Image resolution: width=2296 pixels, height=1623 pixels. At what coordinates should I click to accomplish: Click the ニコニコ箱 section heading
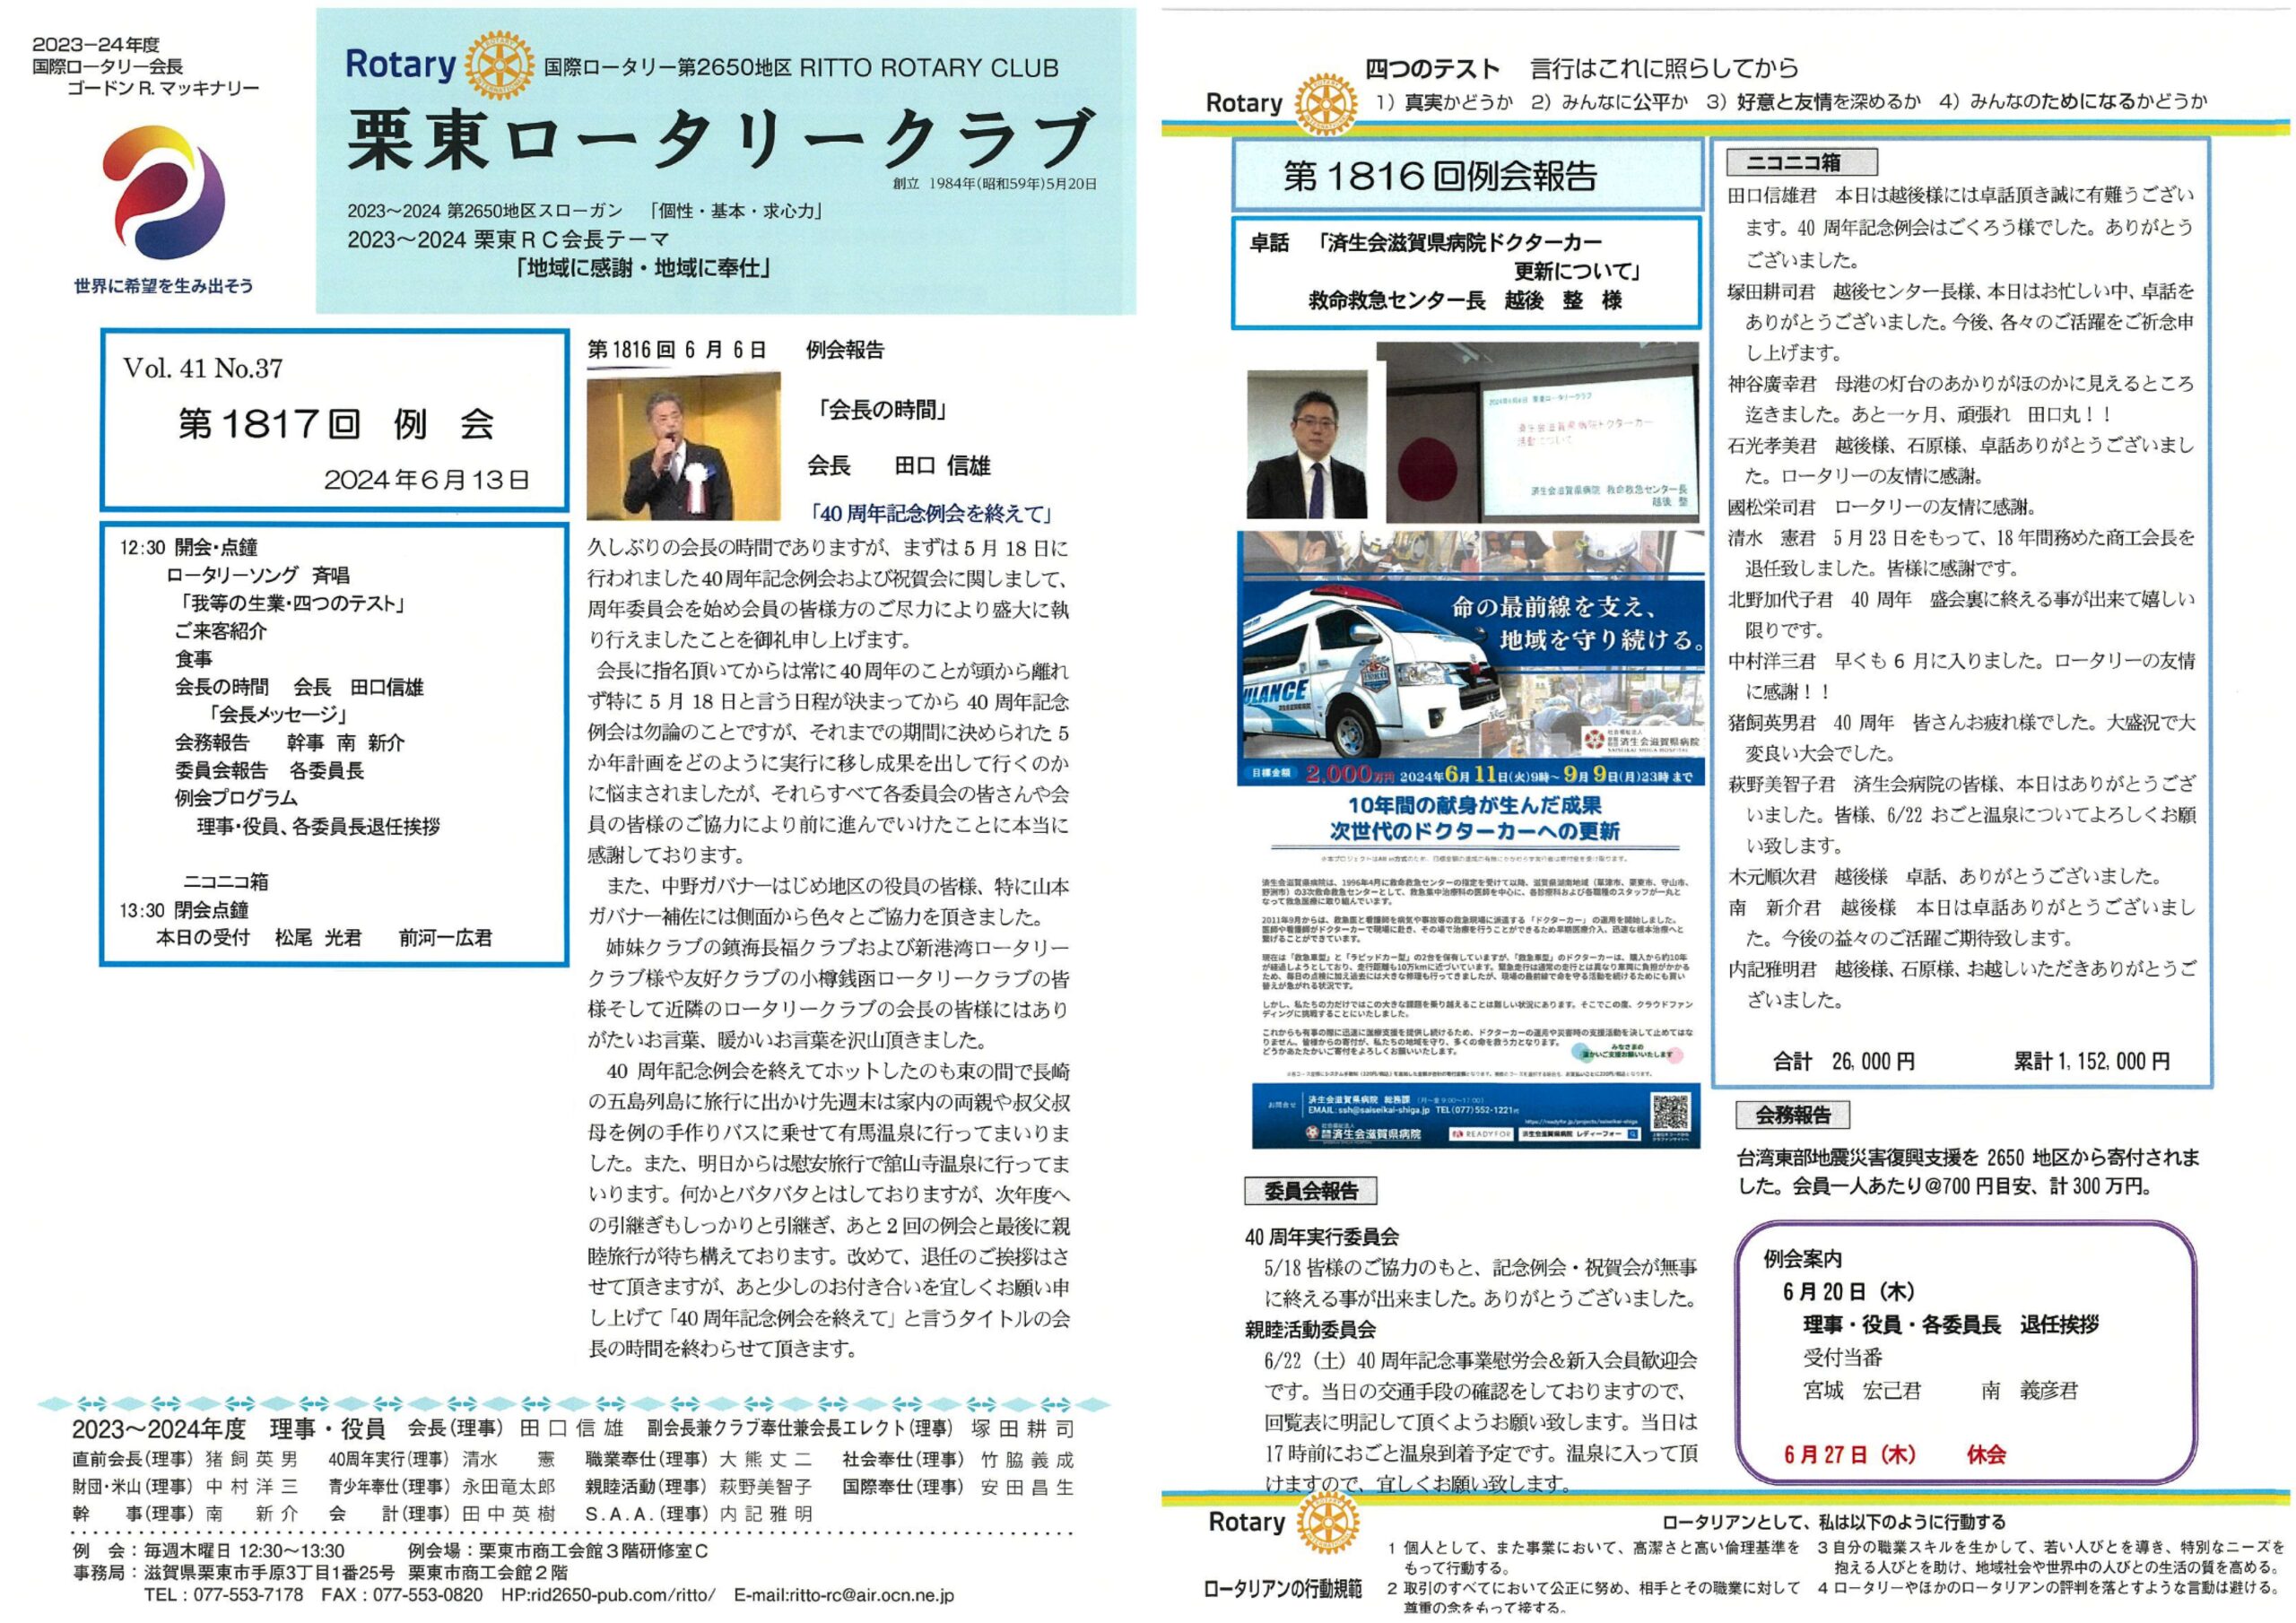[x=1802, y=162]
